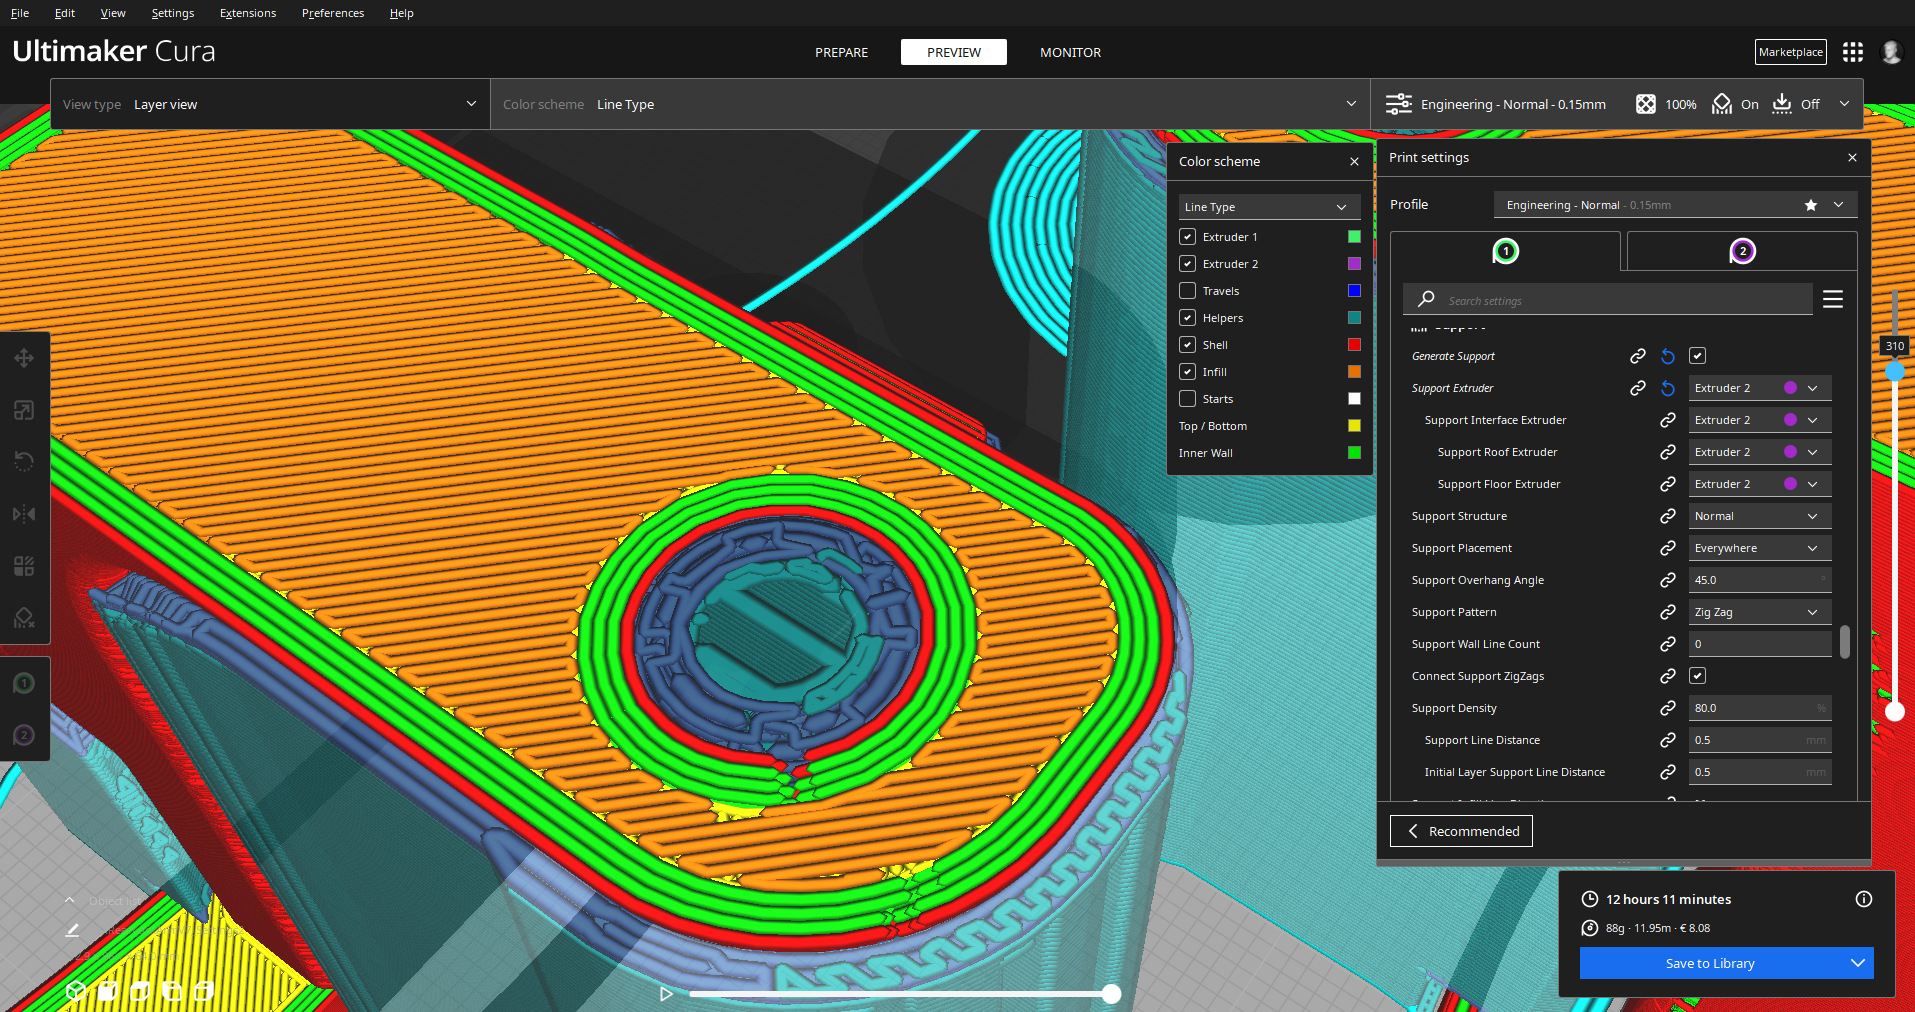Click the application grid icon next to Marketplace
Viewport: 1915px width, 1012px height.
(1853, 52)
